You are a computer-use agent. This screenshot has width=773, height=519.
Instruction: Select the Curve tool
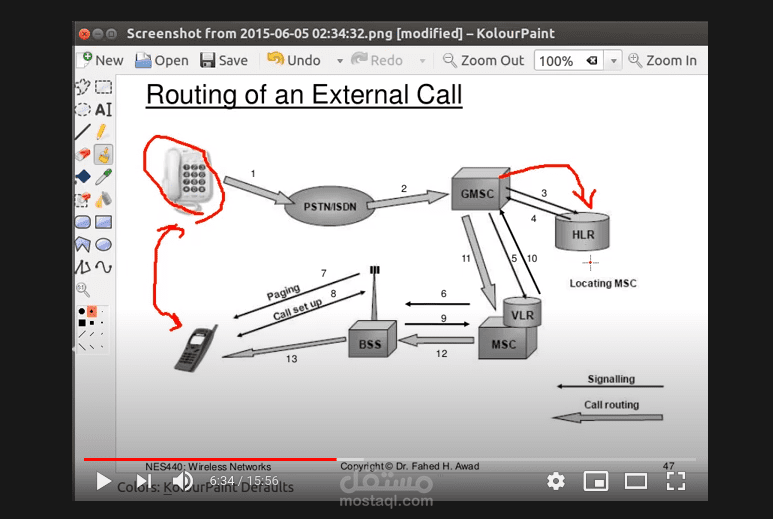(x=104, y=267)
